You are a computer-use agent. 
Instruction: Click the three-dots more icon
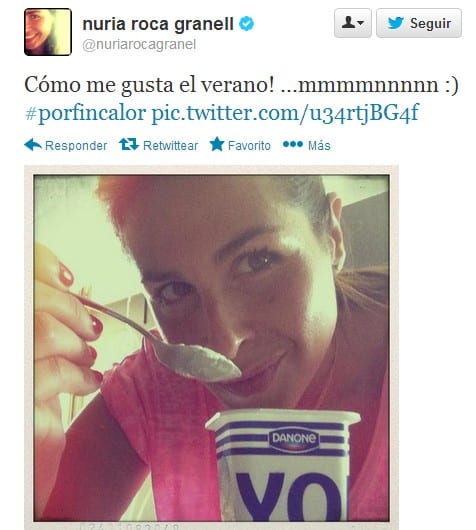coord(293,144)
